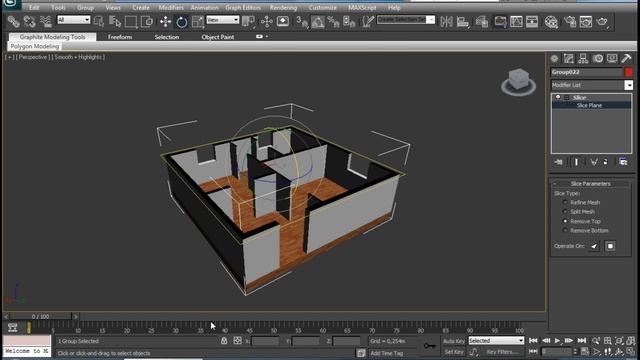Select the Refine Mesh radio button
The height and width of the screenshot is (360, 640).
click(x=565, y=202)
